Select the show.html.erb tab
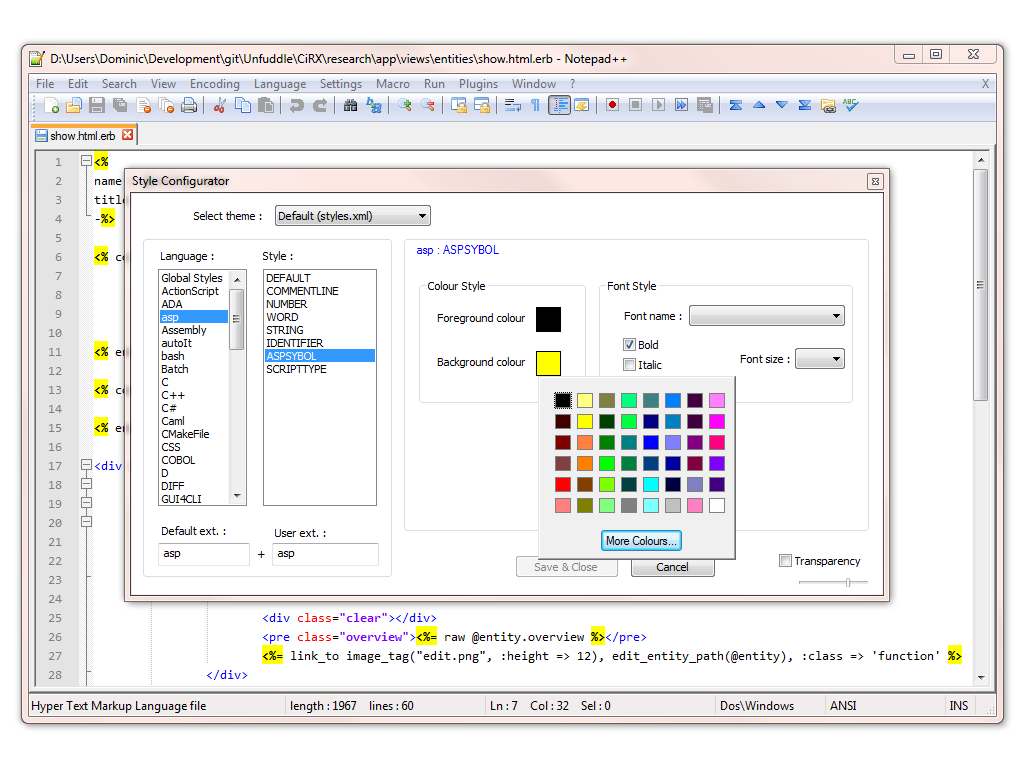Viewport: 1024px width, 768px height. click(82, 136)
